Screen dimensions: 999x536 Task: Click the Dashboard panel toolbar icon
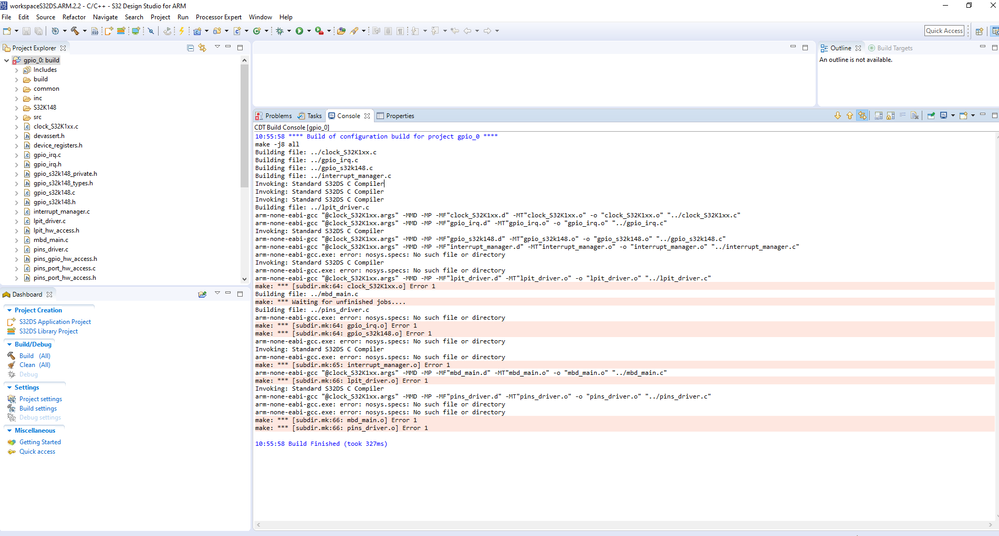(x=202, y=294)
